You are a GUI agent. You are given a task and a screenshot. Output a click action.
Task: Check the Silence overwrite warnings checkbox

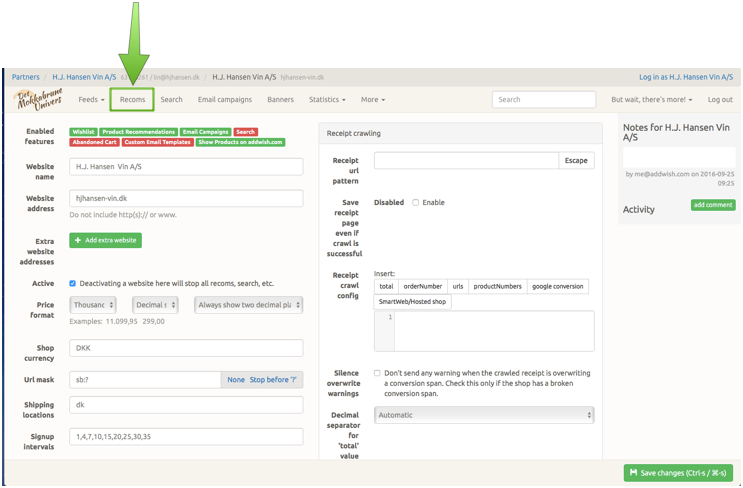tap(377, 373)
